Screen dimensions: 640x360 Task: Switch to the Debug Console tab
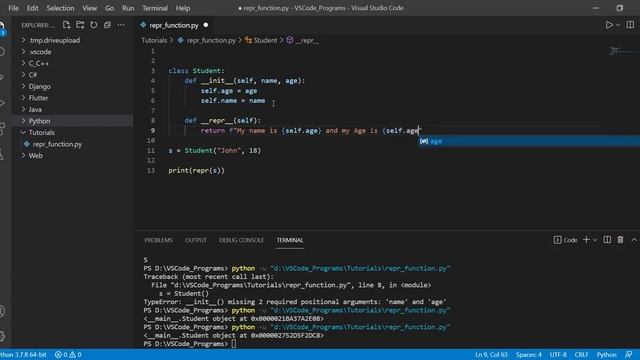pyautogui.click(x=241, y=240)
